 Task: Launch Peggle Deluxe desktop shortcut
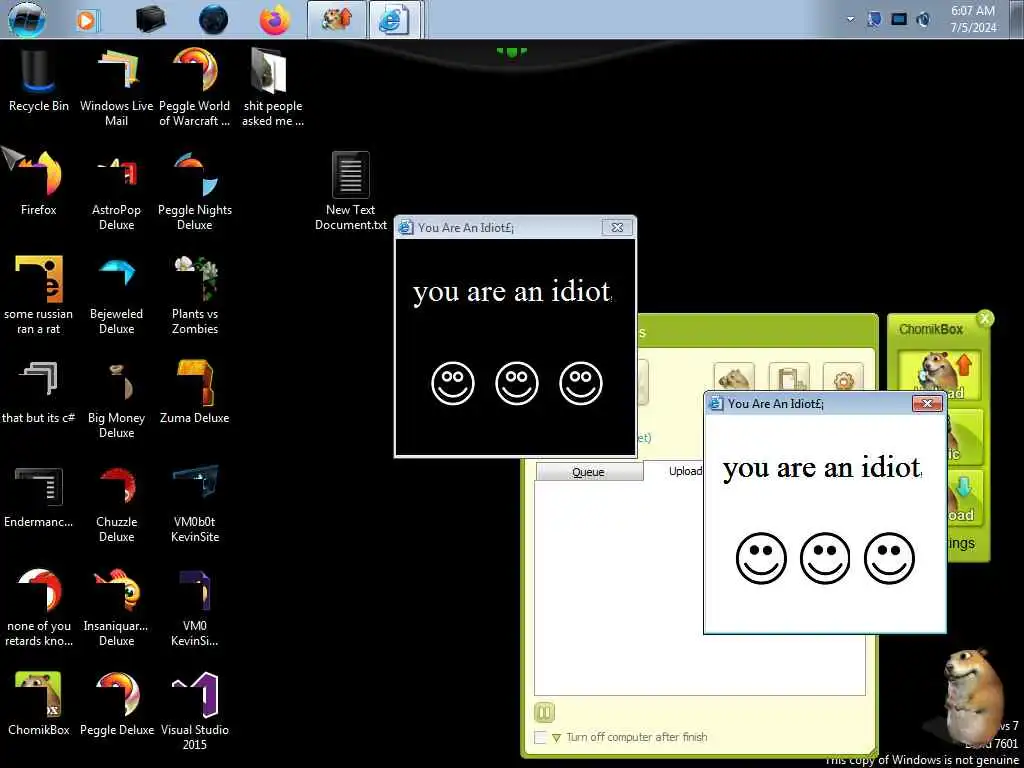[x=116, y=704]
